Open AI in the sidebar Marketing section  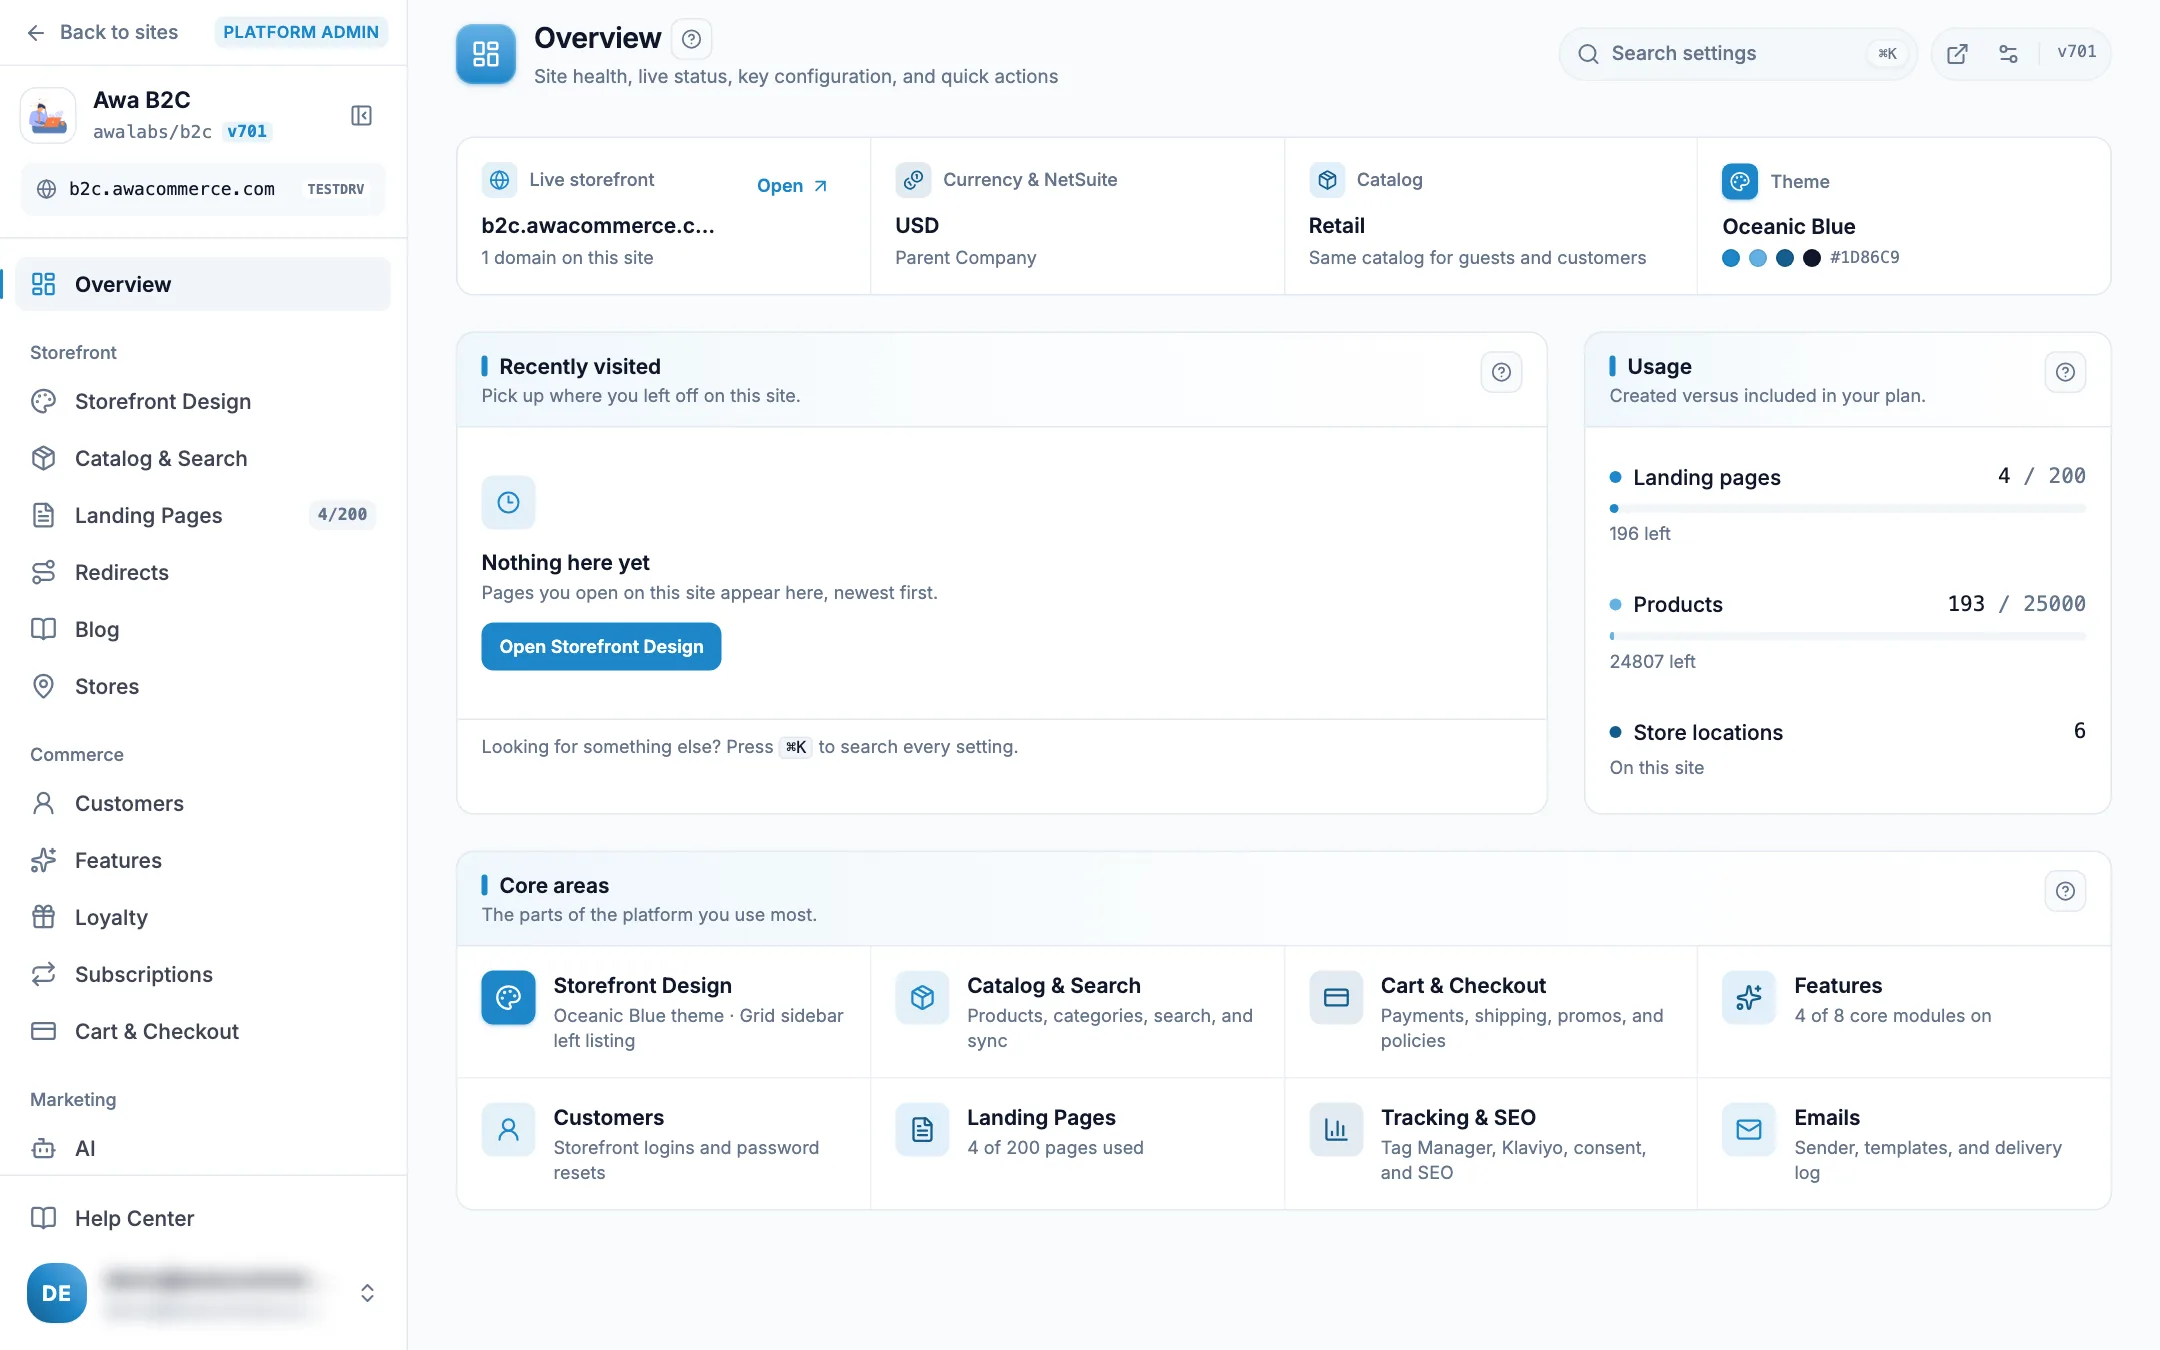[x=203, y=1148]
